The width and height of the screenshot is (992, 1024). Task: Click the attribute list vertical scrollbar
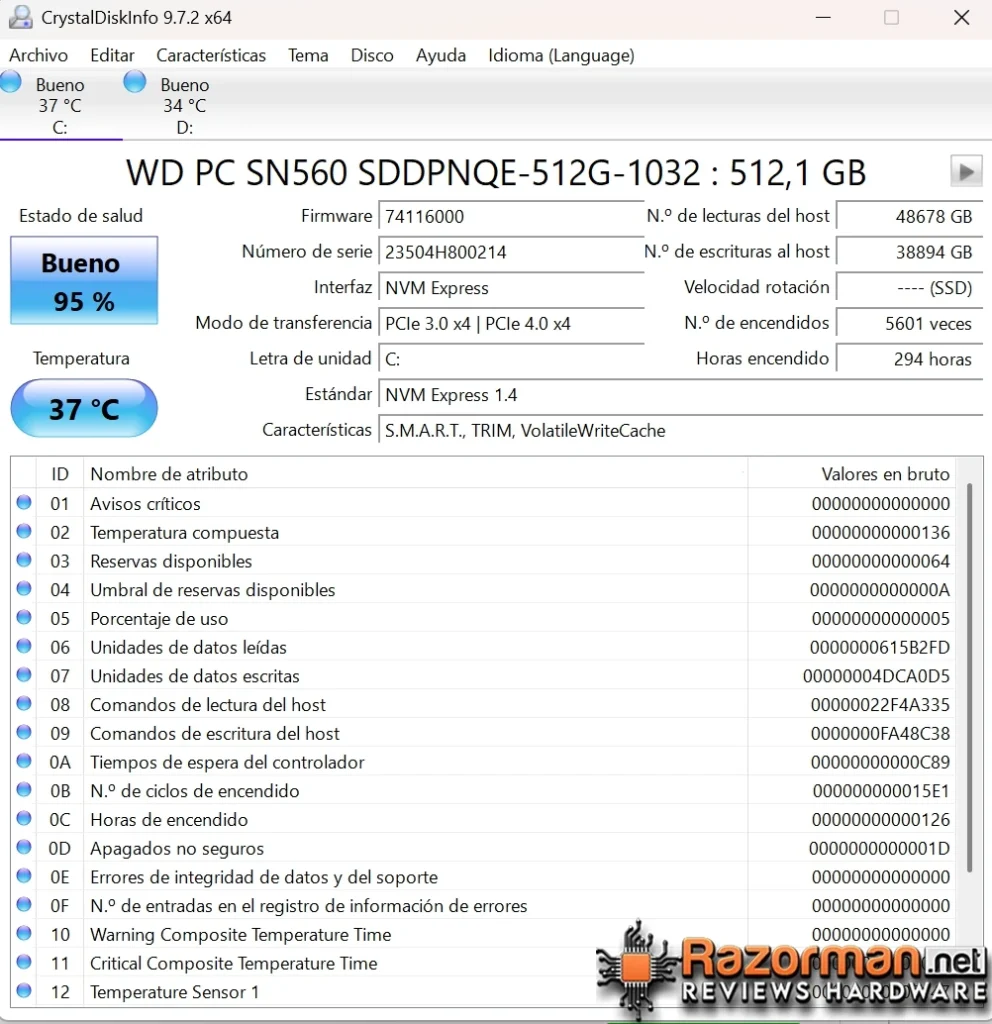970,677
